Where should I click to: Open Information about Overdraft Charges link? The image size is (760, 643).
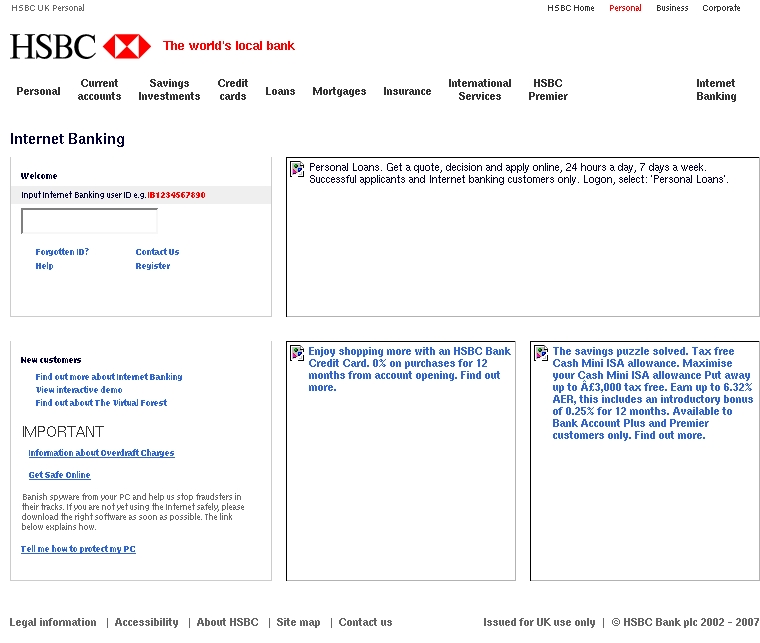101,453
